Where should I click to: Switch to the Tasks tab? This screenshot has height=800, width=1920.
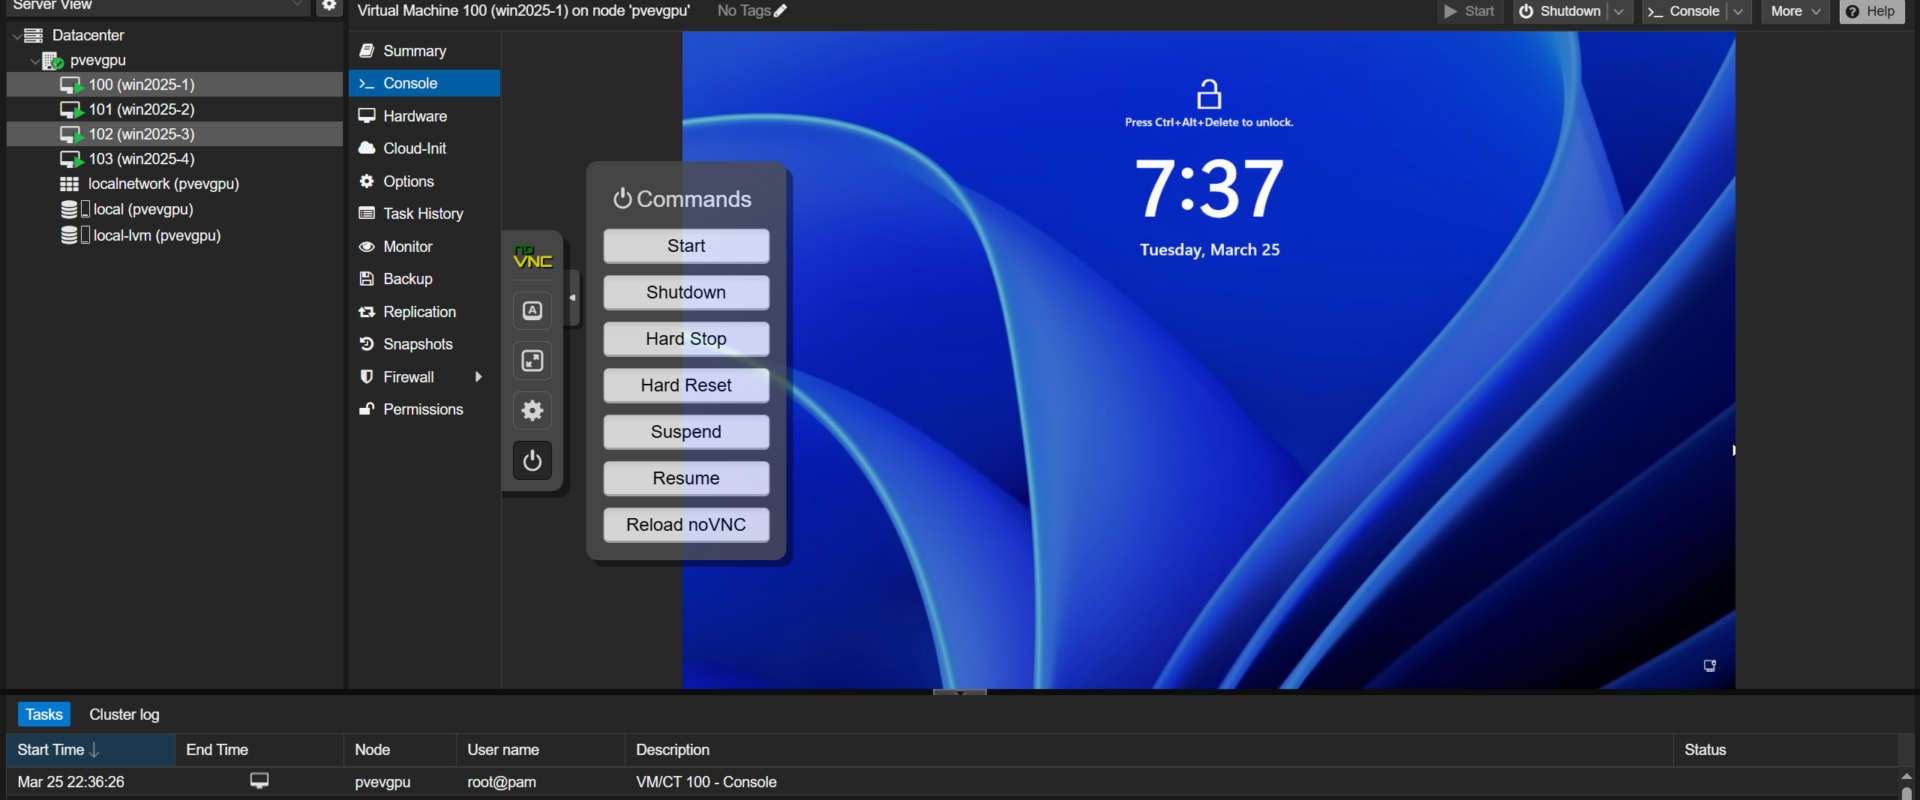coord(44,714)
